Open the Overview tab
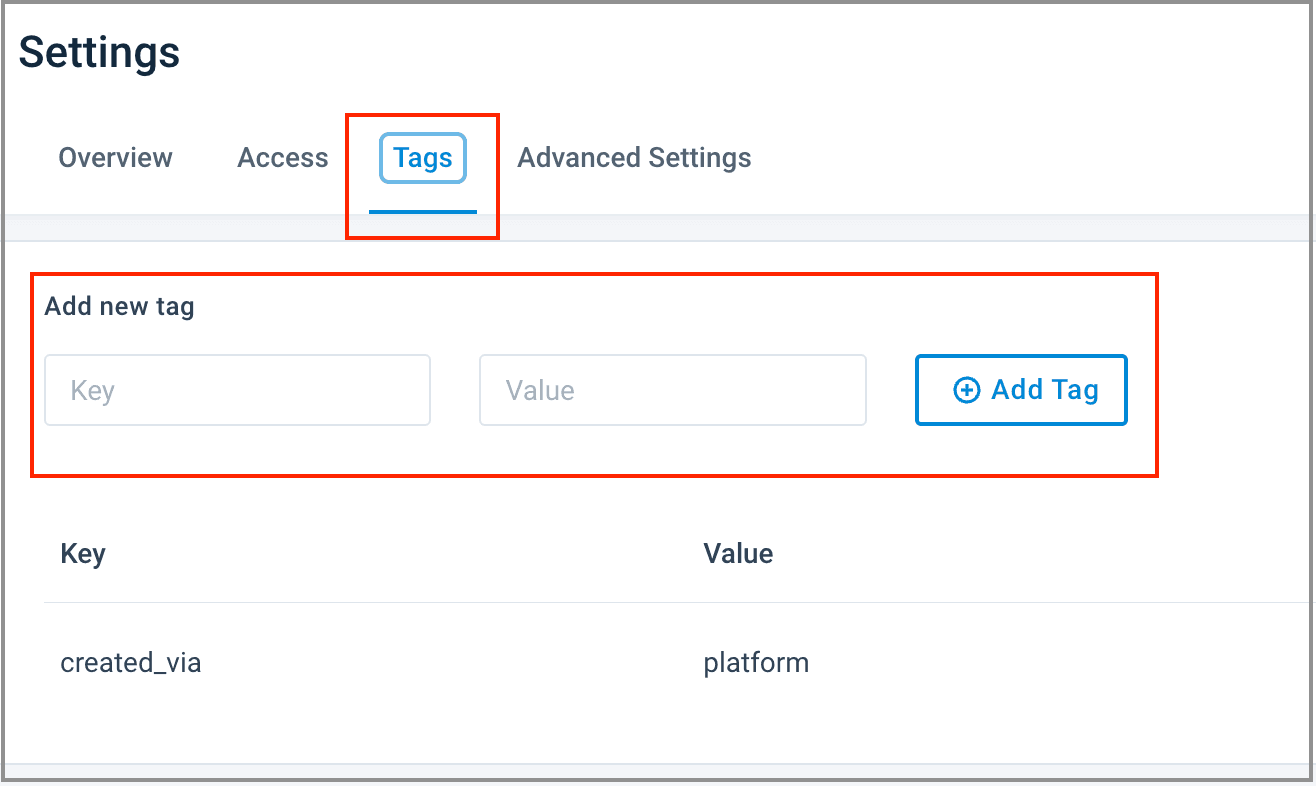 coord(115,158)
